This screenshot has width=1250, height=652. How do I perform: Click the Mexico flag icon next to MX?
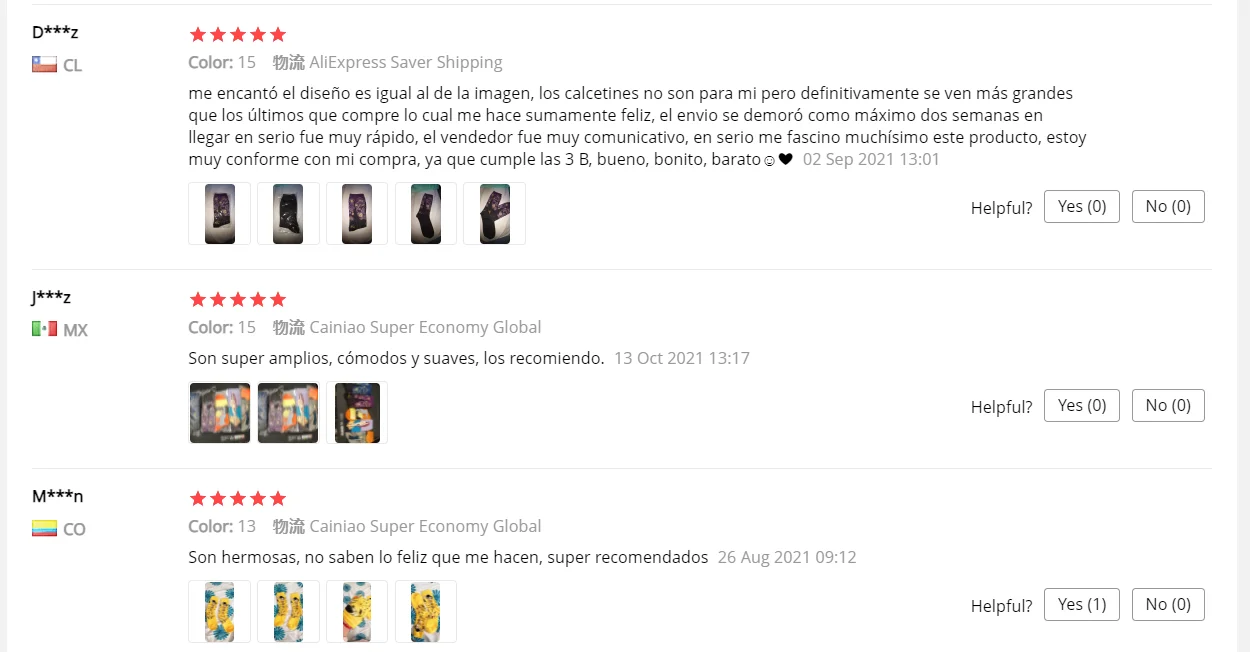44,329
